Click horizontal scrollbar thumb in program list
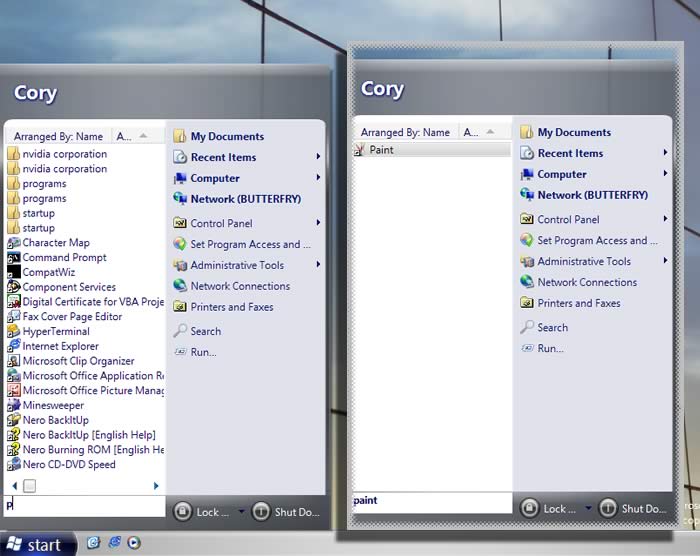Viewport: 700px width, 556px height. 29,485
